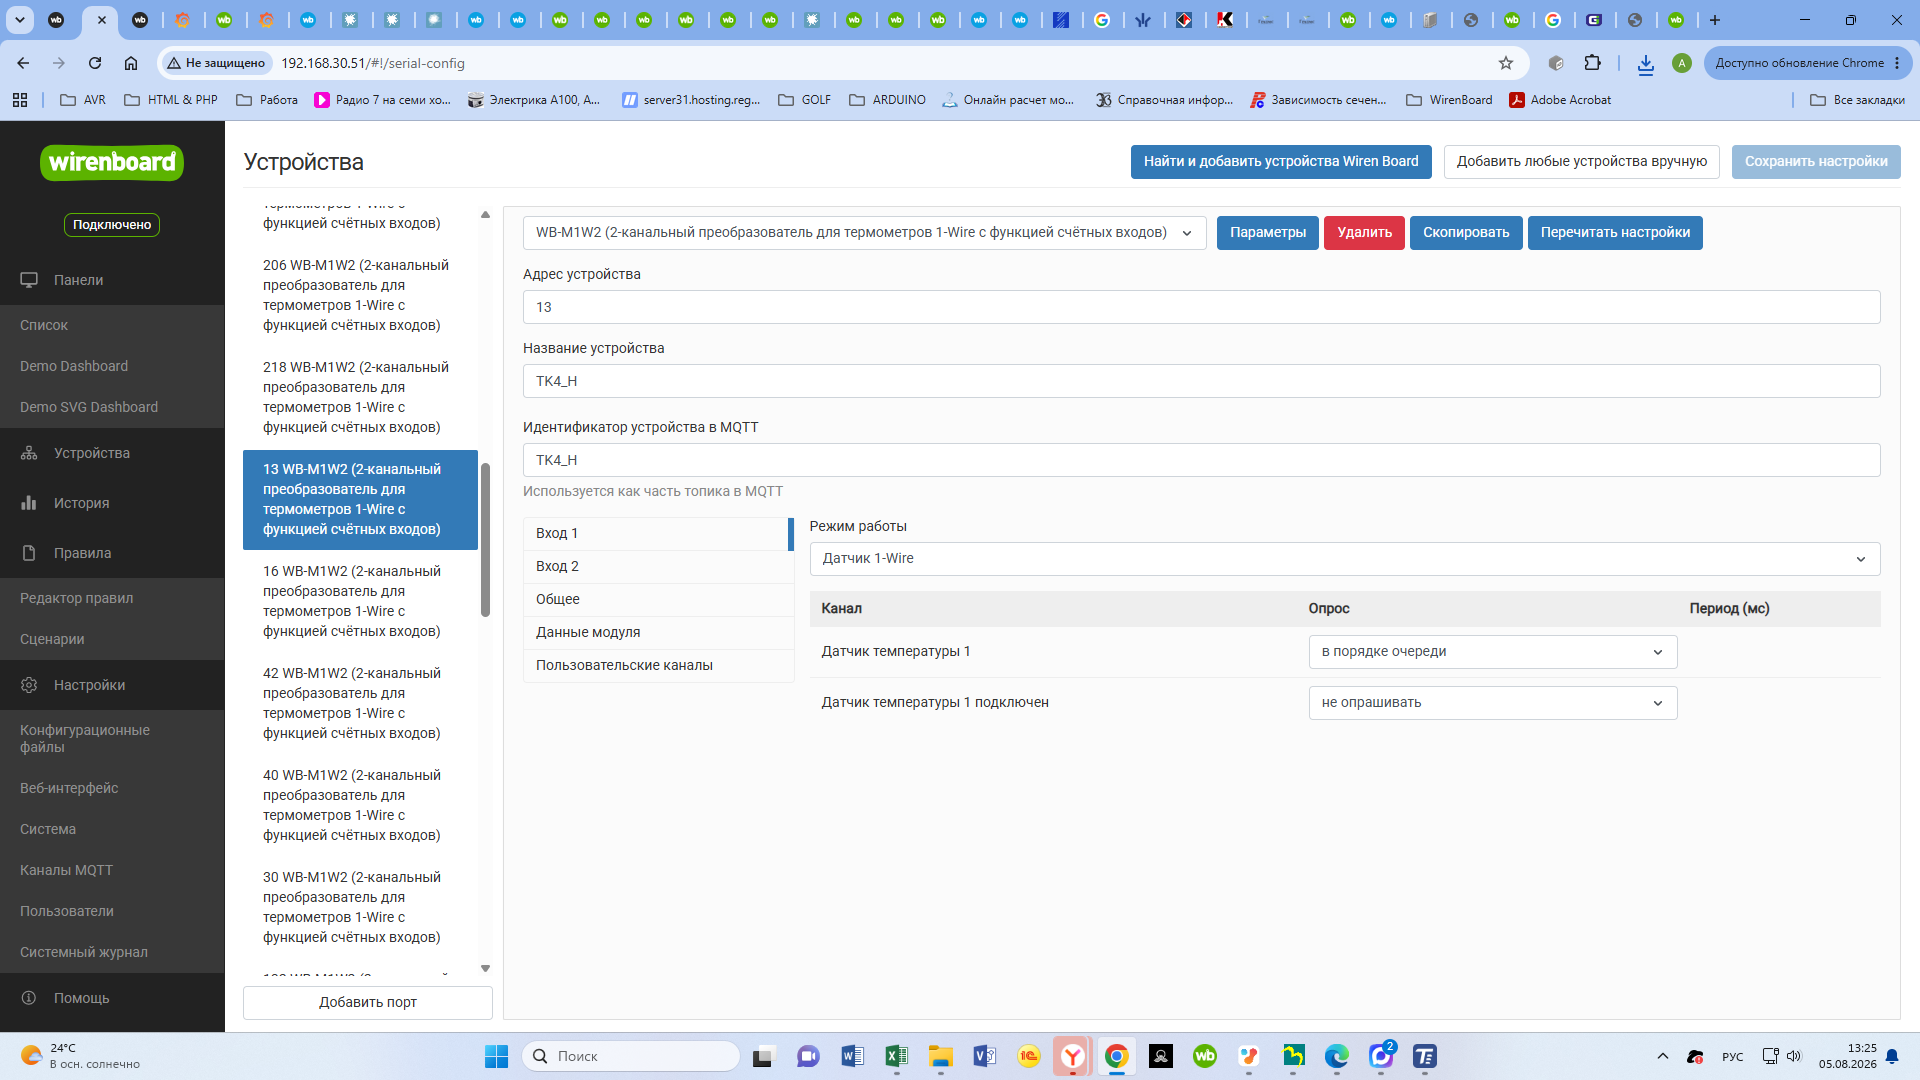Open the browser home page
Screen dimensions: 1920x1080
(x=131, y=63)
